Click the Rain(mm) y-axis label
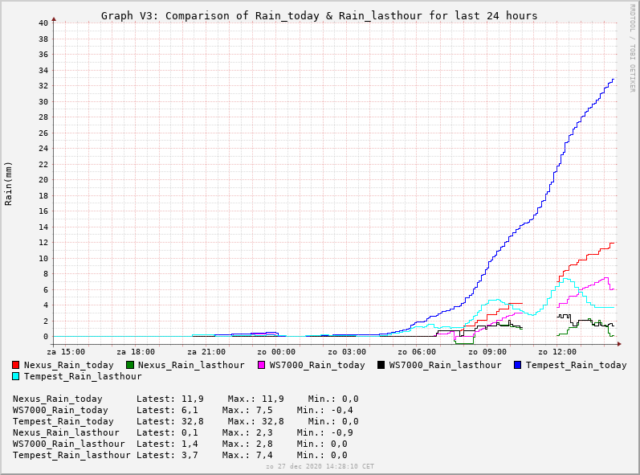This screenshot has width=640, height=475. point(9,182)
